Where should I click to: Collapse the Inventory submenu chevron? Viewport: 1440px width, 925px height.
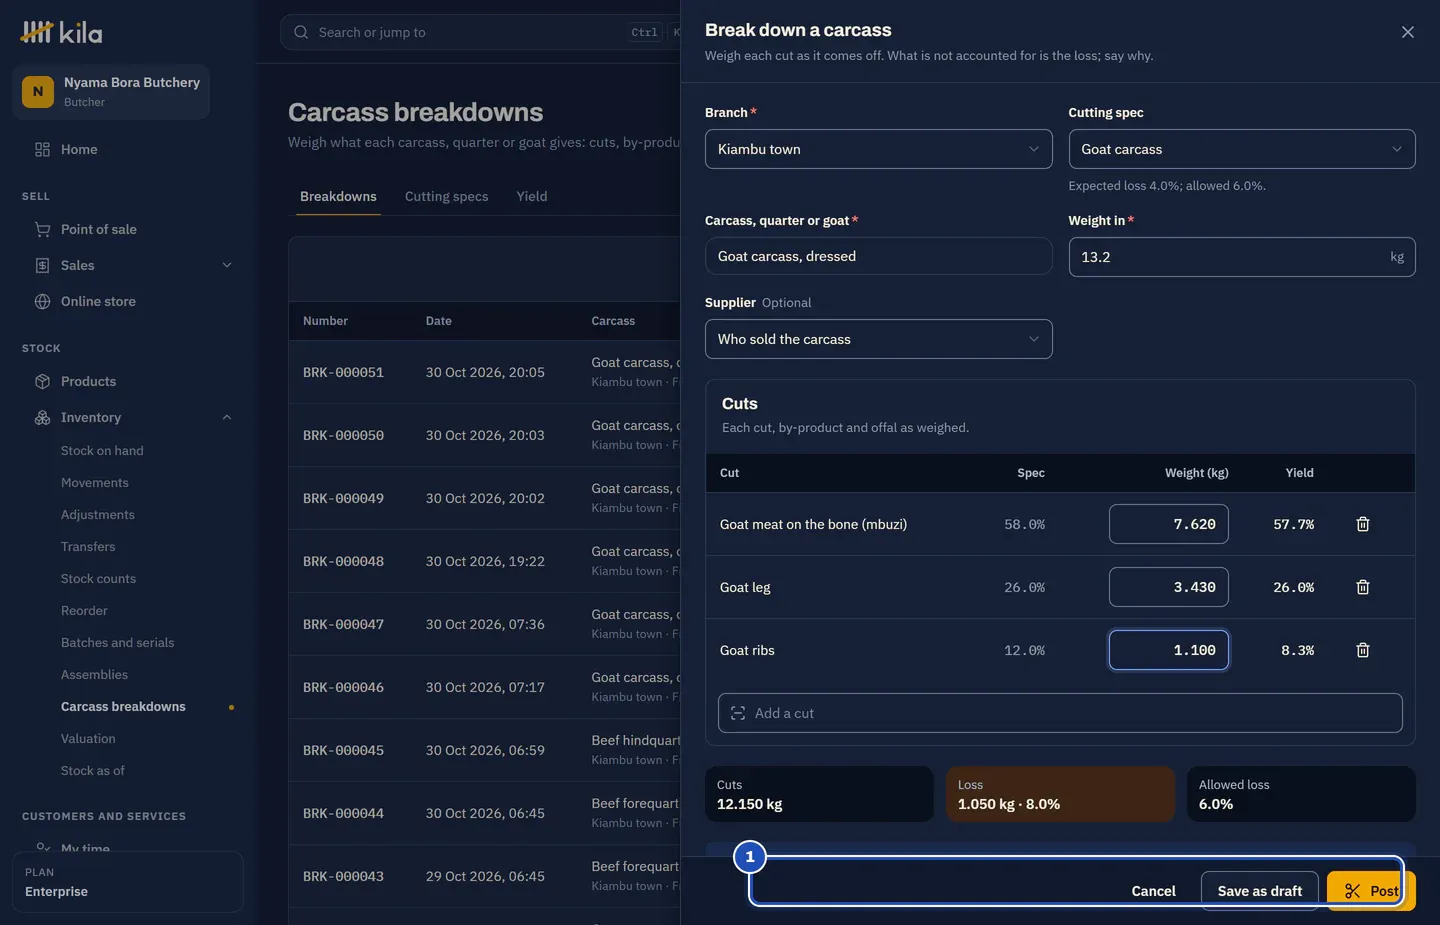pos(227,417)
